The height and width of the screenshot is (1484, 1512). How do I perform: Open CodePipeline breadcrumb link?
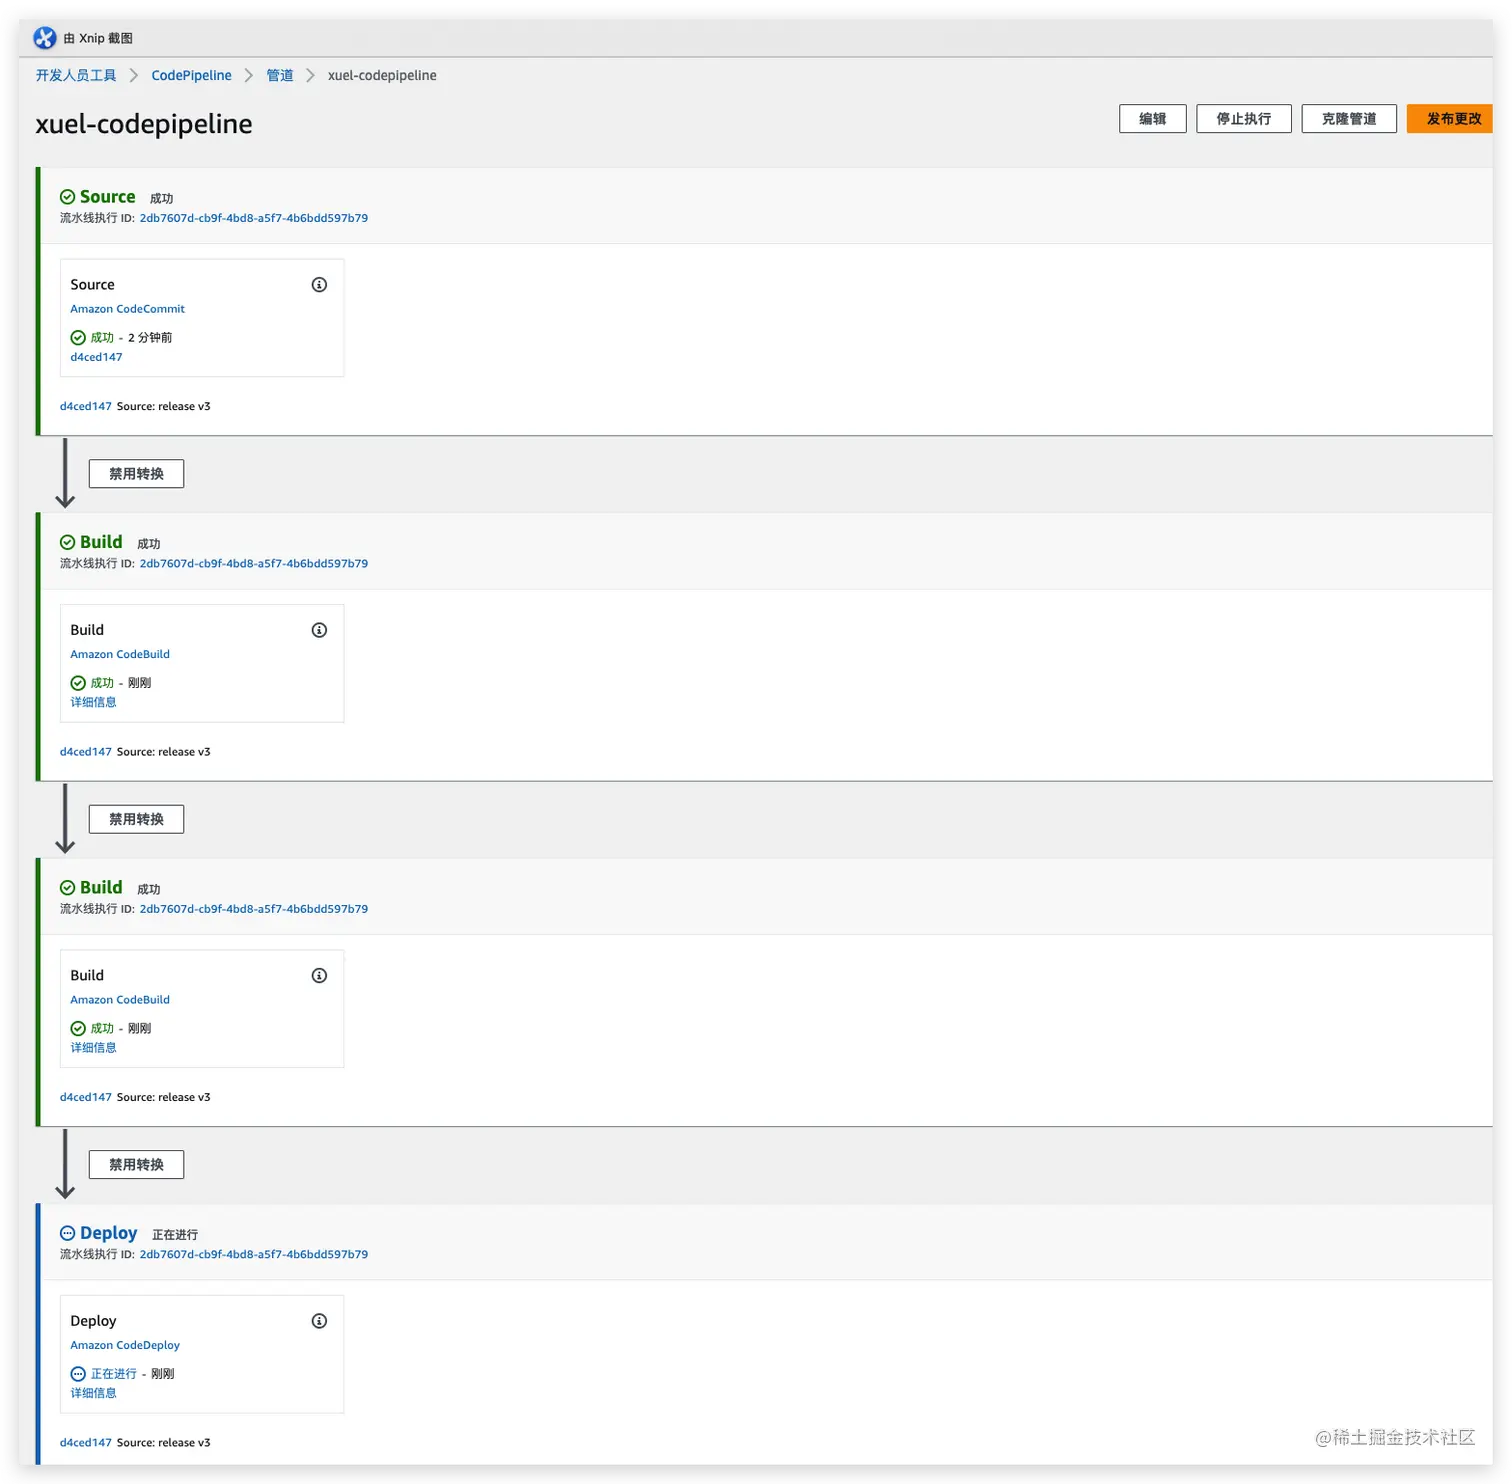click(191, 75)
